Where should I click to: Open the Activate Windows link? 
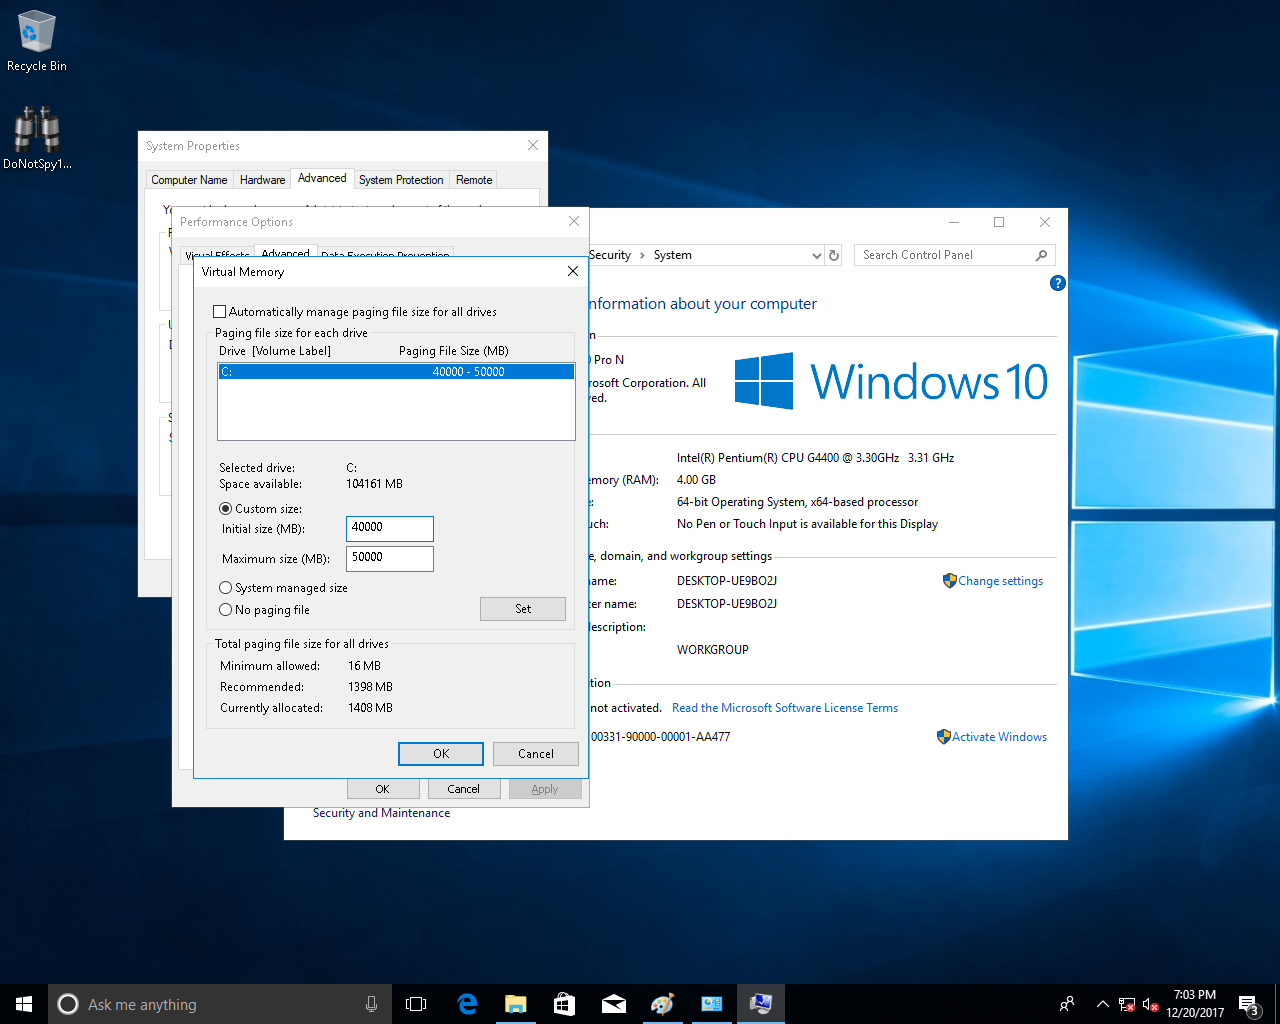point(998,737)
